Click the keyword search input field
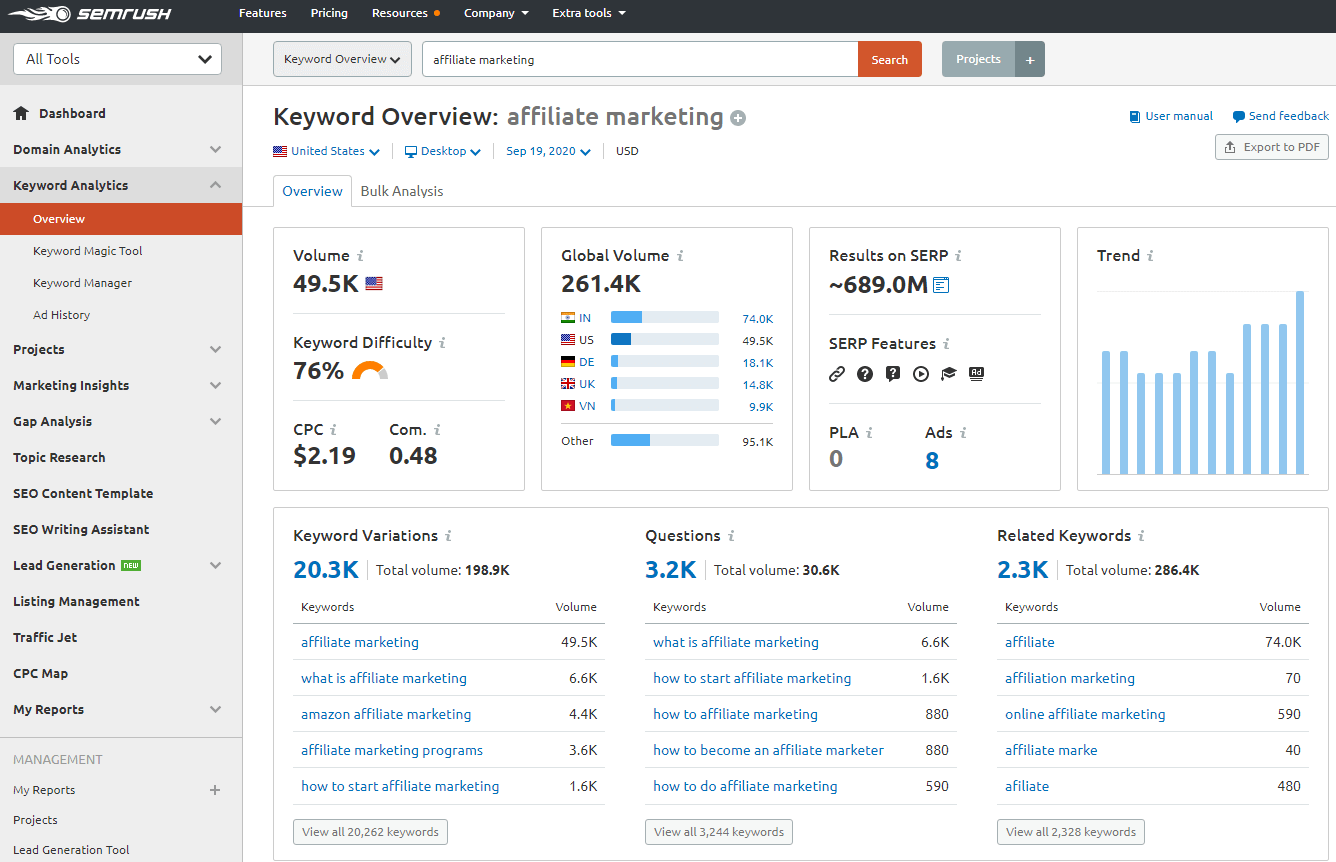This screenshot has height=862, width=1336. pyautogui.click(x=640, y=59)
